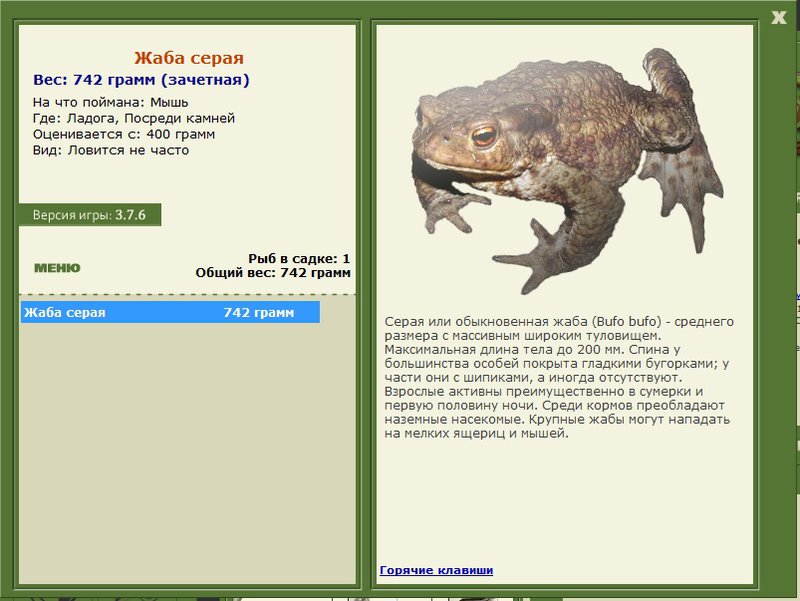800x601 pixels.
Task: Click the Рыб в садке: 1 text
Action: [299, 258]
